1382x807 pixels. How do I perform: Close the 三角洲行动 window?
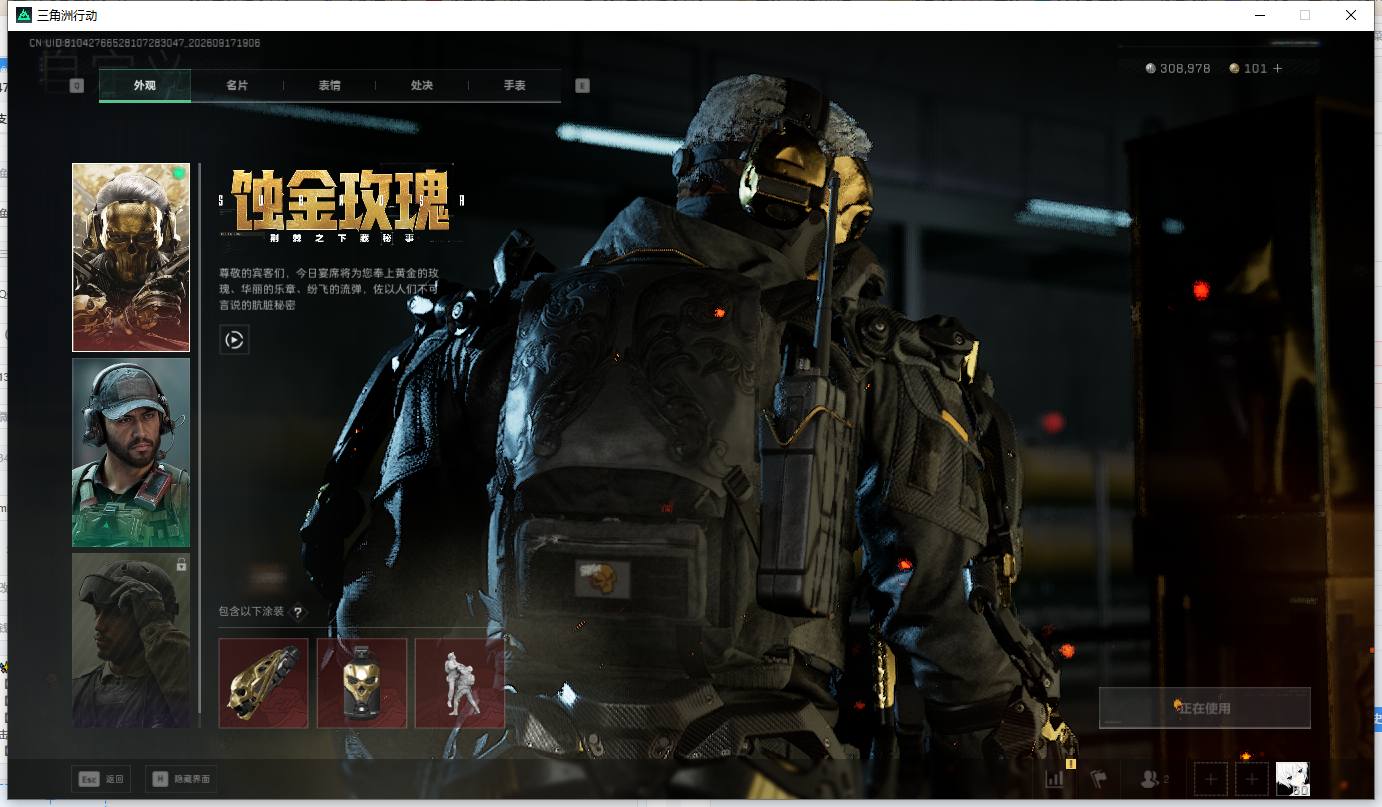[1351, 15]
